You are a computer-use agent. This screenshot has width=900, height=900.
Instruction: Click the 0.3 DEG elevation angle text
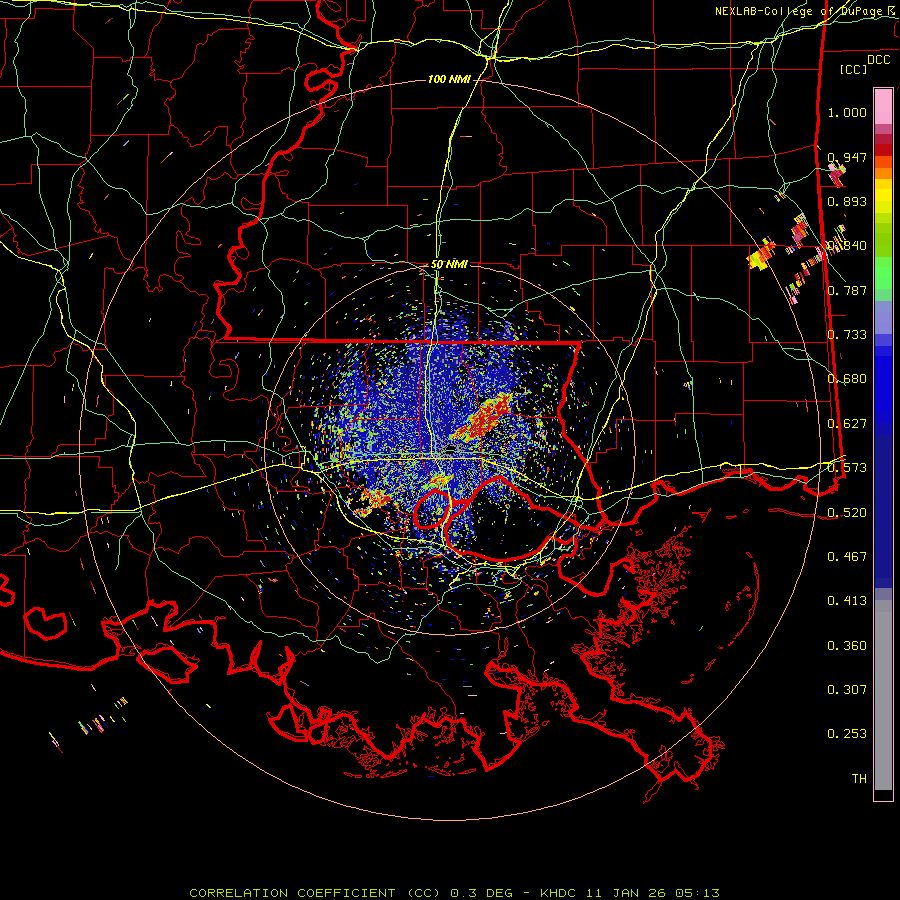pyautogui.click(x=481, y=893)
